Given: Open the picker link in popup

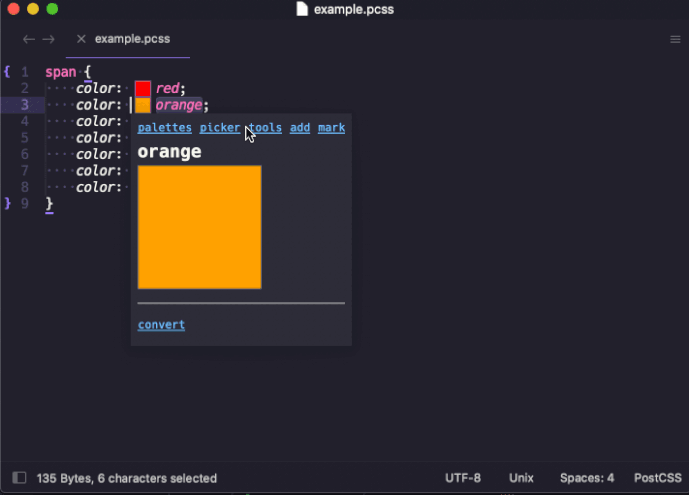Looking at the screenshot, I should [x=220, y=128].
